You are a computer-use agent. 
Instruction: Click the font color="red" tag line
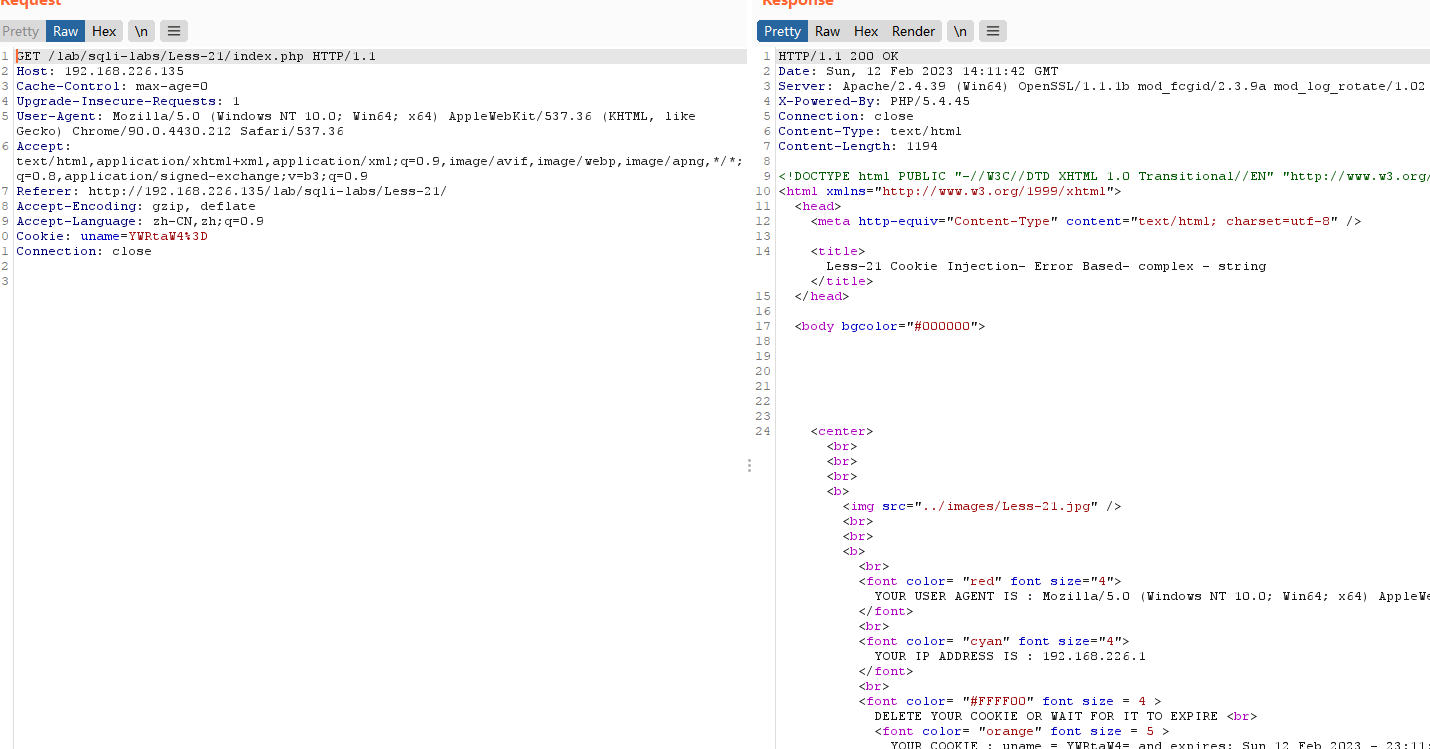(x=990, y=581)
